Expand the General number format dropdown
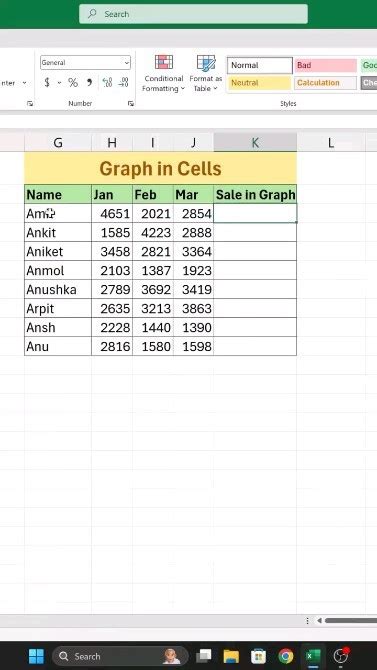377x670 pixels. tap(127, 63)
